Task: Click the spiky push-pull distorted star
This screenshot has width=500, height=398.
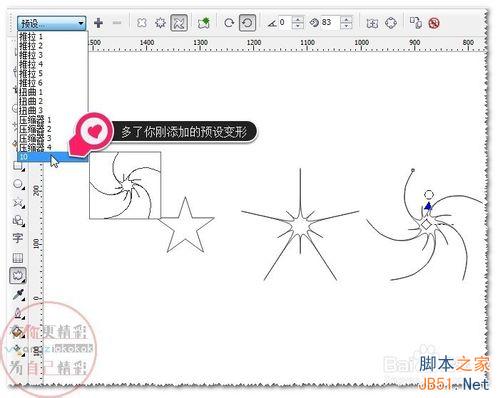Action: (x=300, y=227)
